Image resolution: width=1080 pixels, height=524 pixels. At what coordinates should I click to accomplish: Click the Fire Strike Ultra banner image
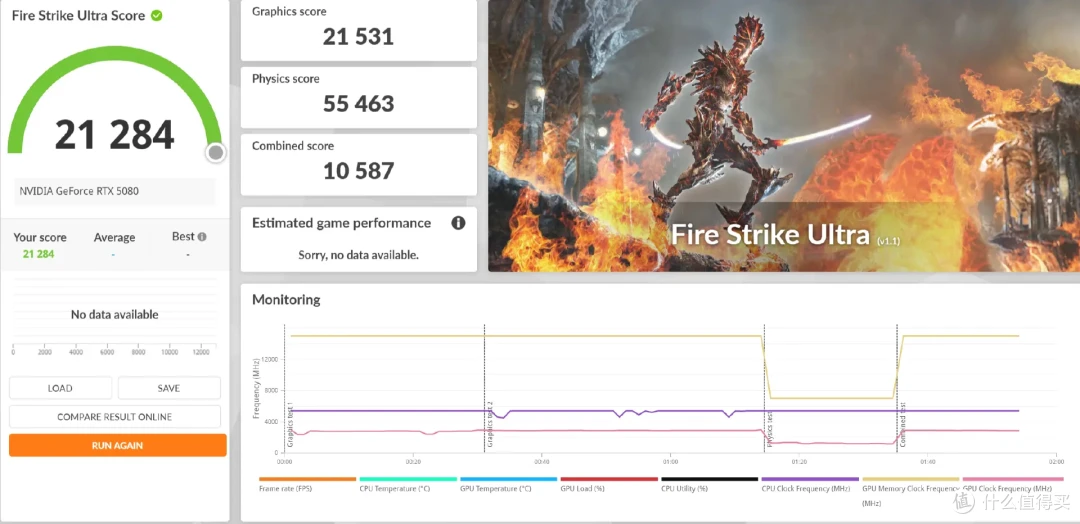784,136
